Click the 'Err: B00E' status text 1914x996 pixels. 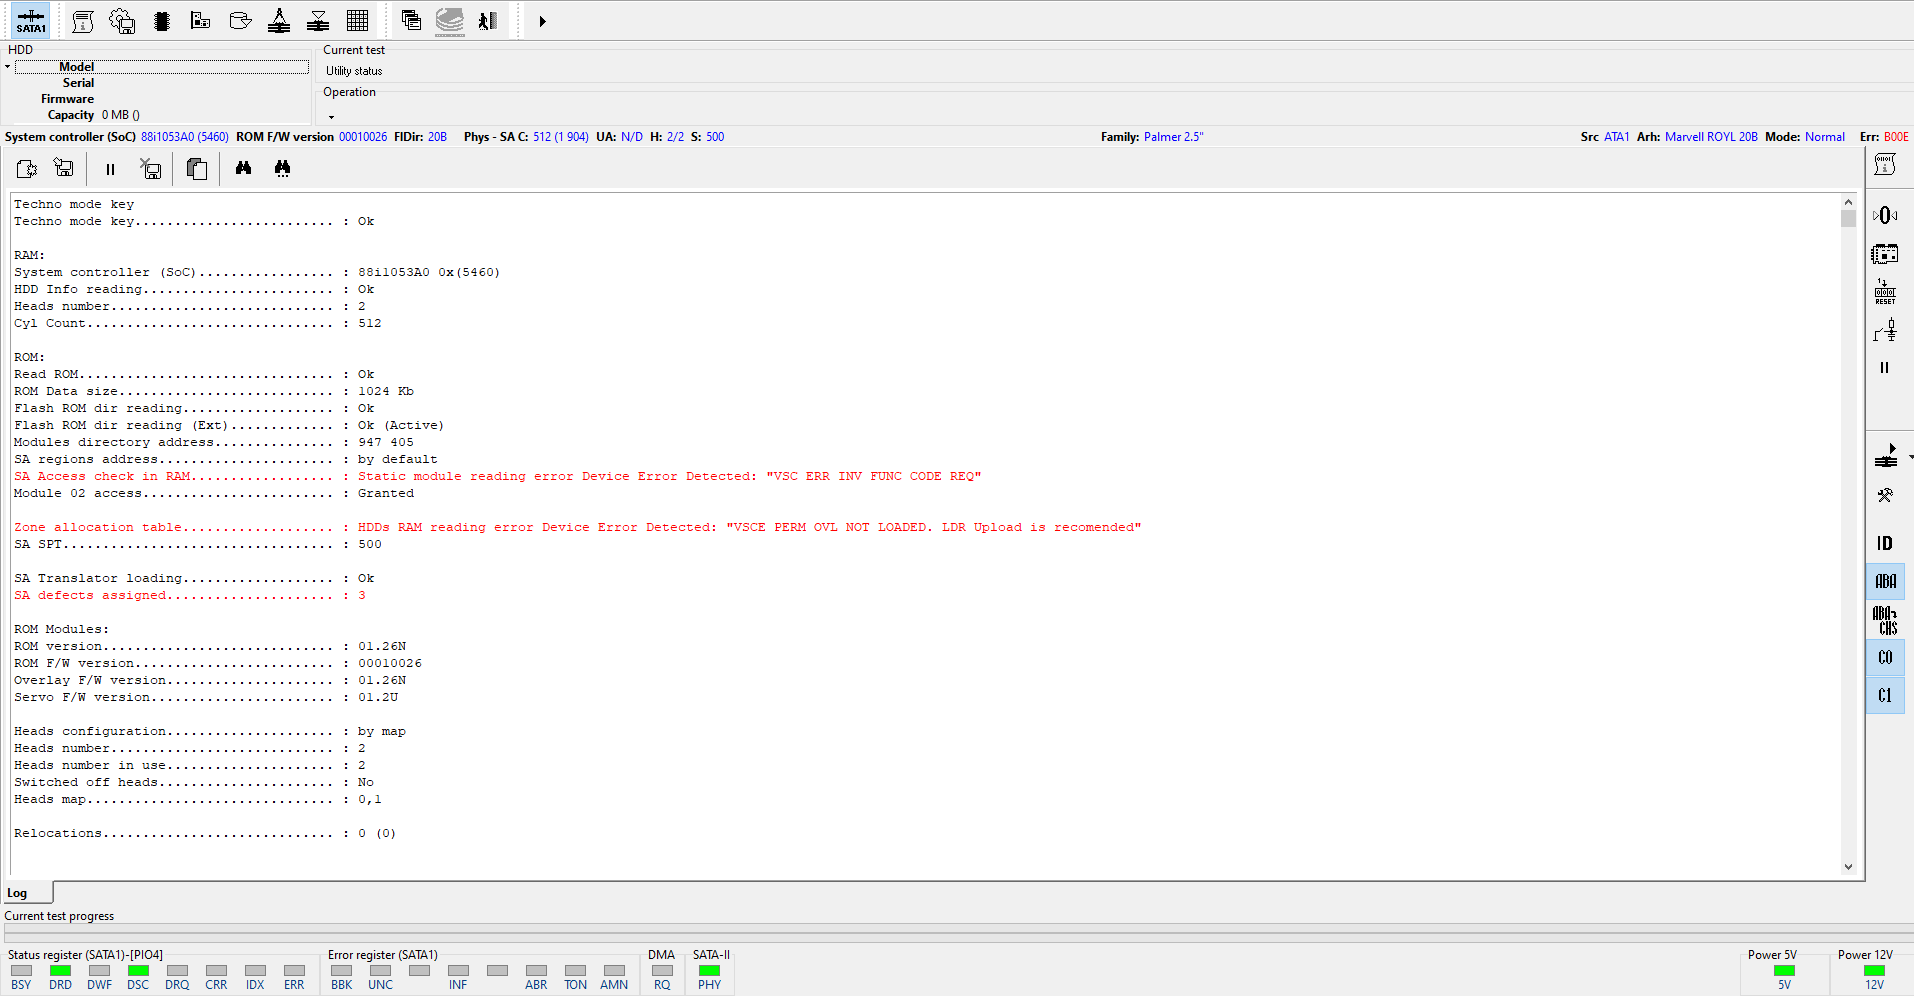coord(1884,137)
